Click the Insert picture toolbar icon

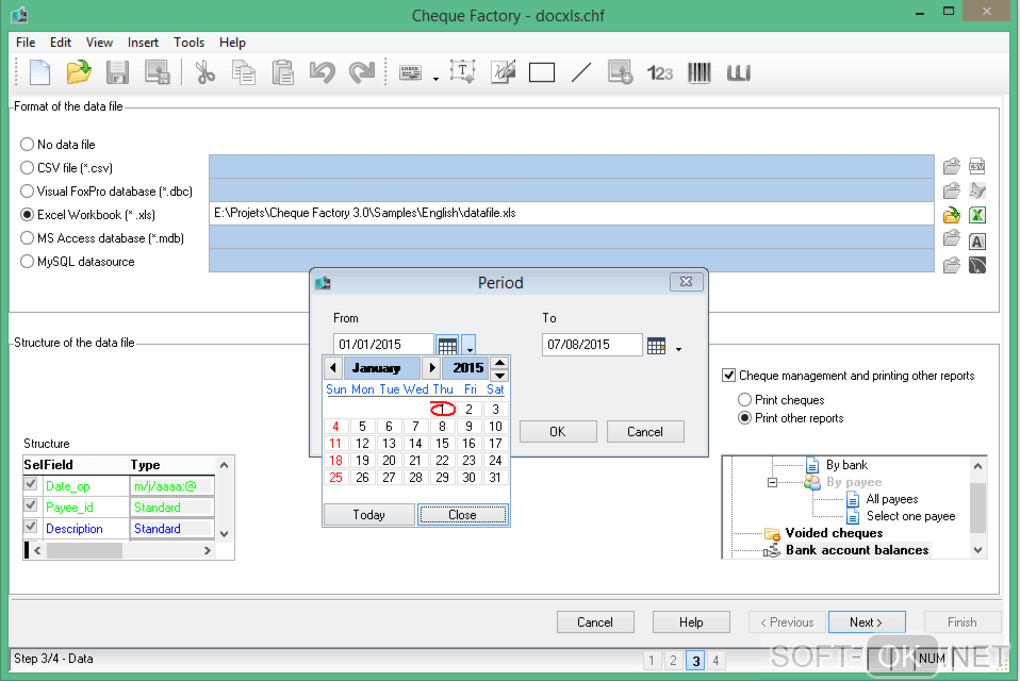620,72
